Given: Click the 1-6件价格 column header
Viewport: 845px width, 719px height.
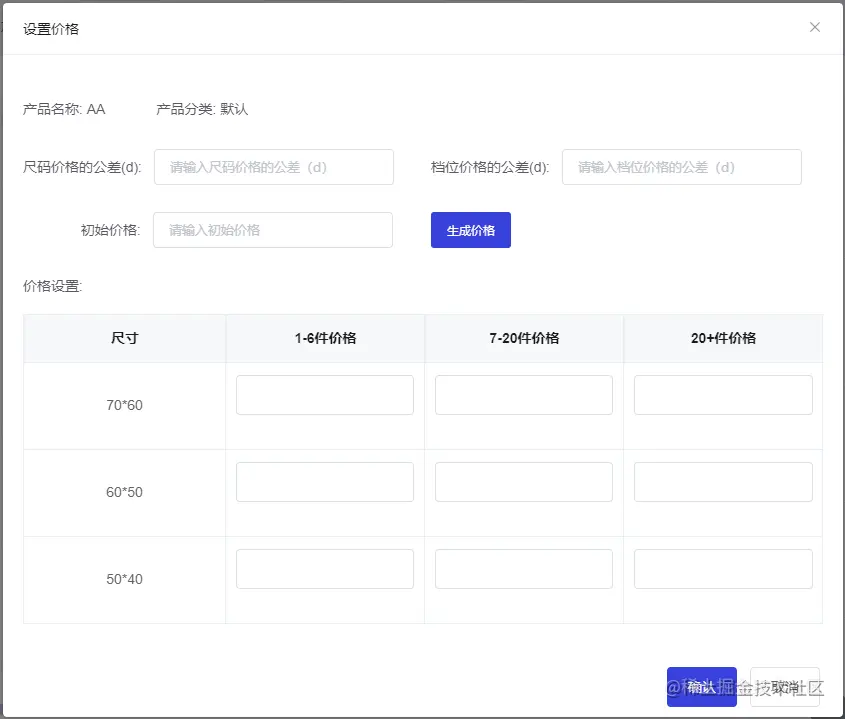Looking at the screenshot, I should (x=325, y=338).
